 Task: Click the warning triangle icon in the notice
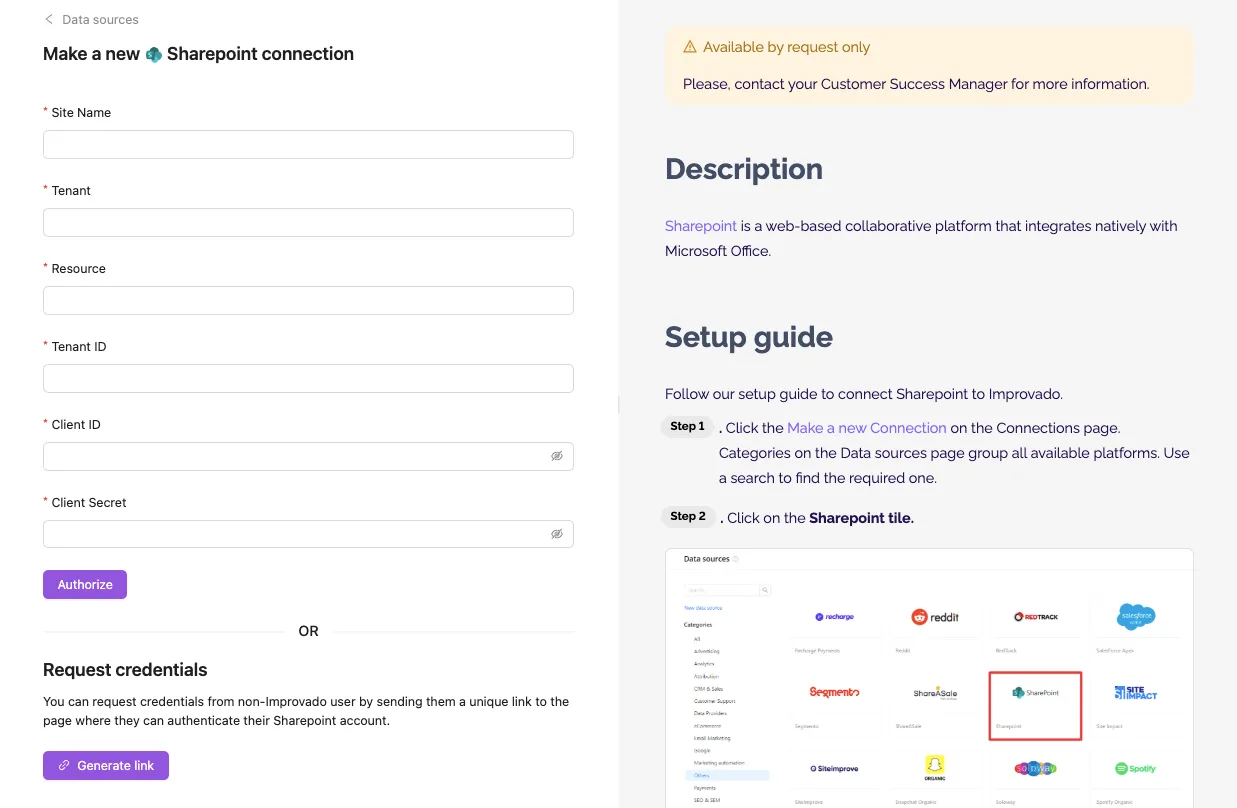(x=690, y=47)
